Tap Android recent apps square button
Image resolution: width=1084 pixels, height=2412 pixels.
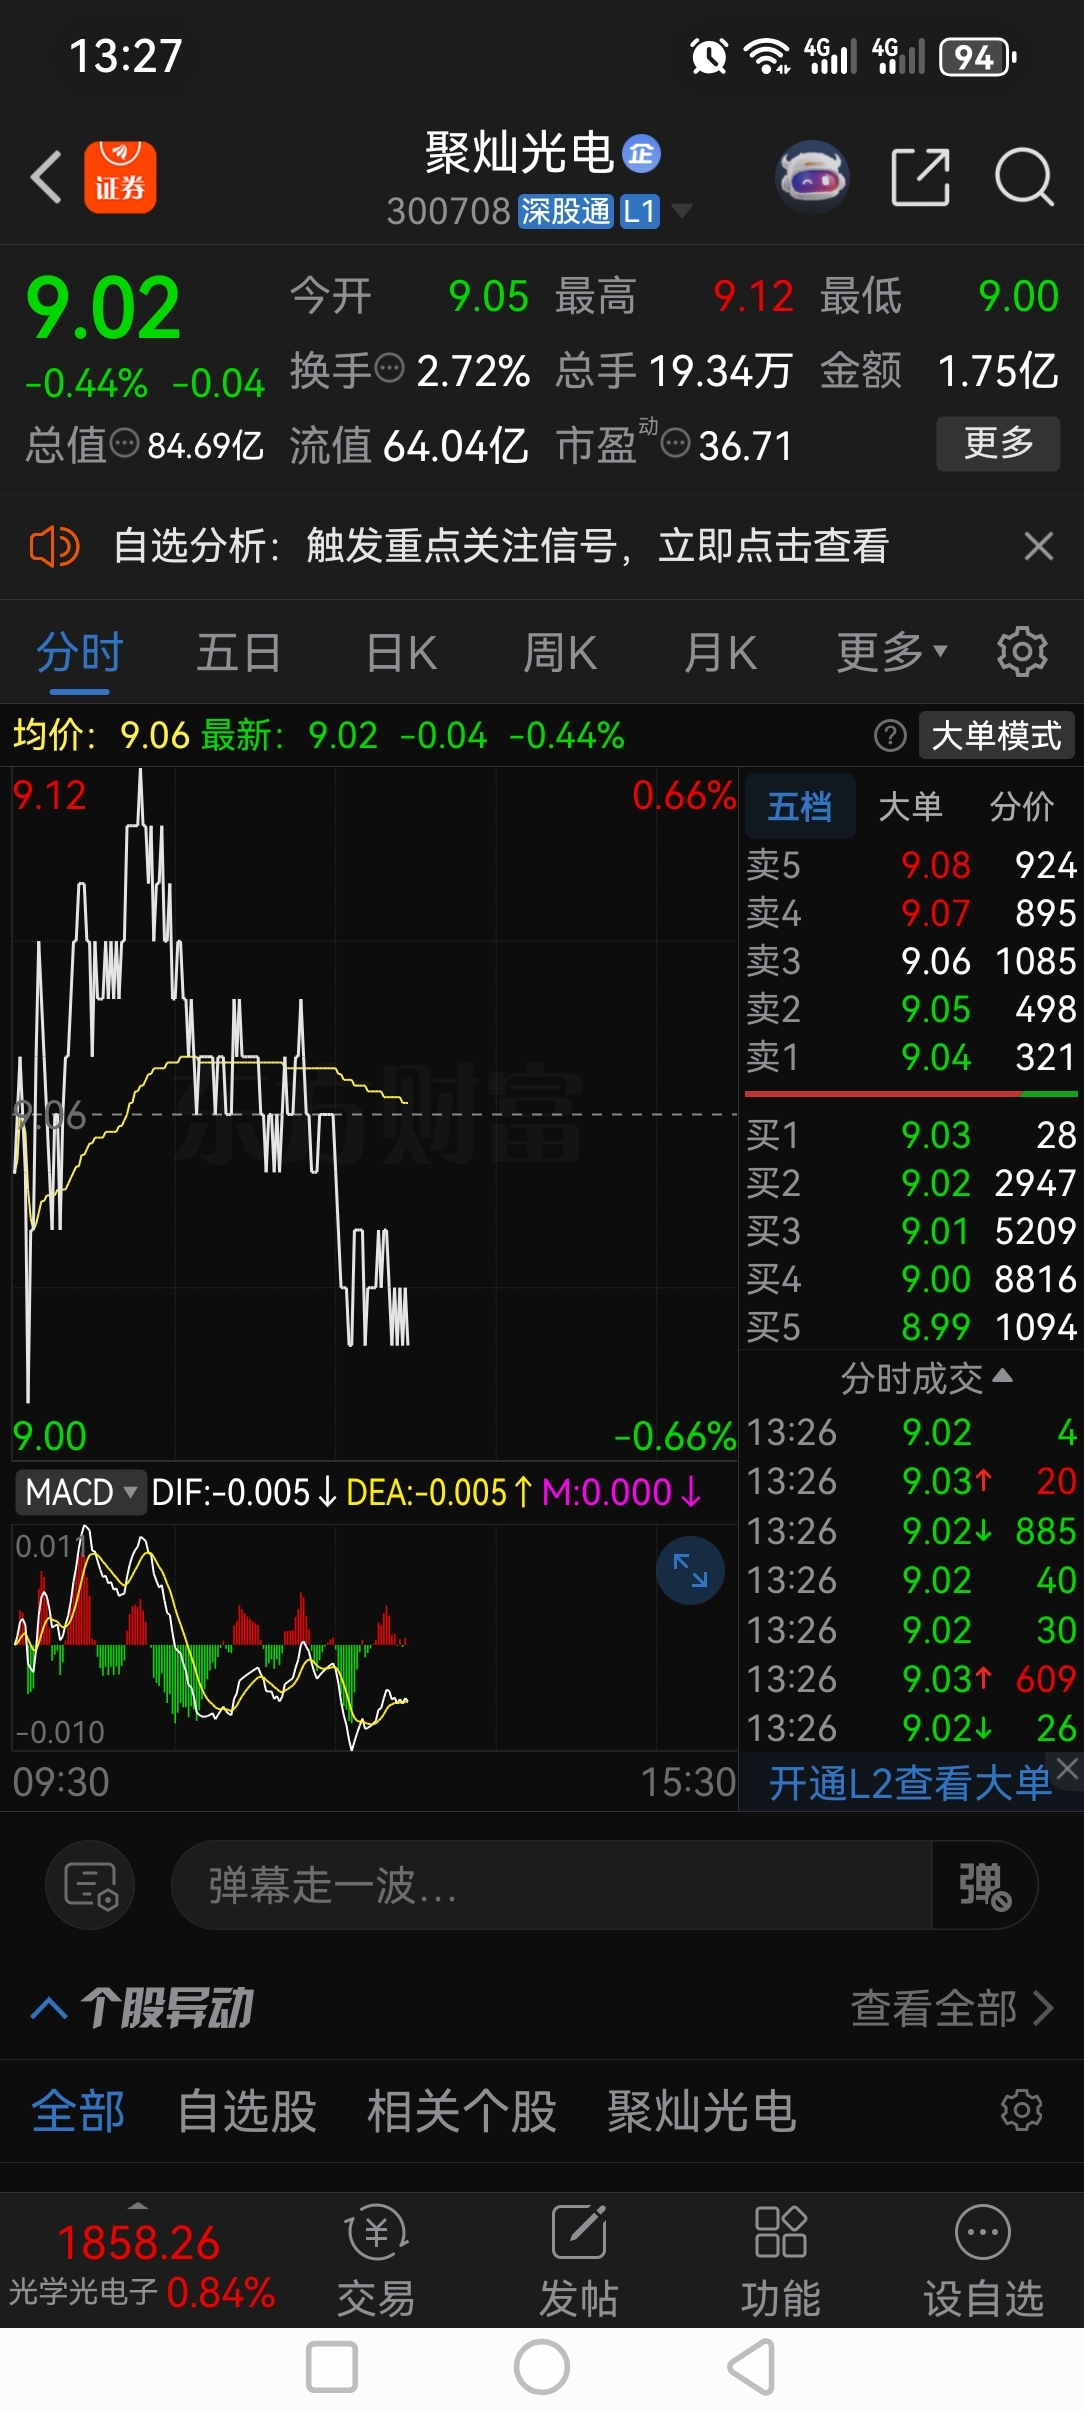tap(332, 2367)
